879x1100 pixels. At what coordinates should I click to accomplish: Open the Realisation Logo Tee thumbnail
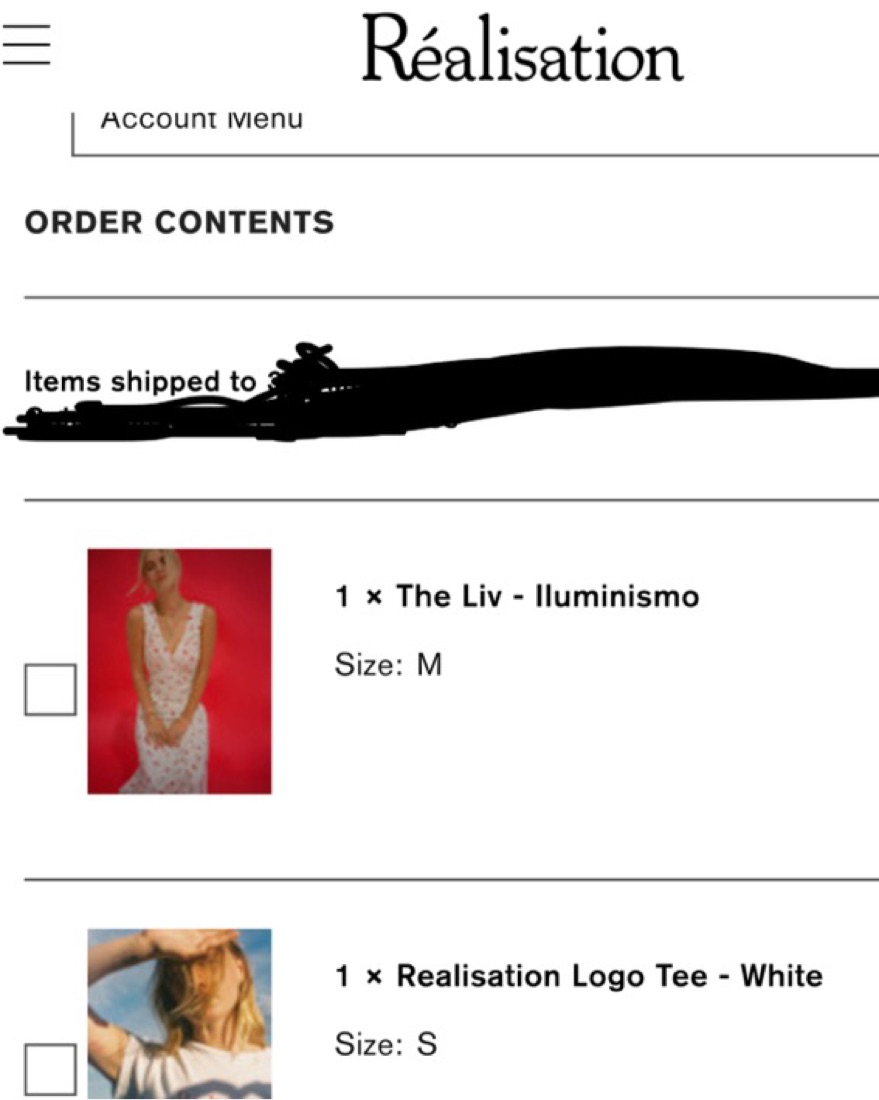180,1014
